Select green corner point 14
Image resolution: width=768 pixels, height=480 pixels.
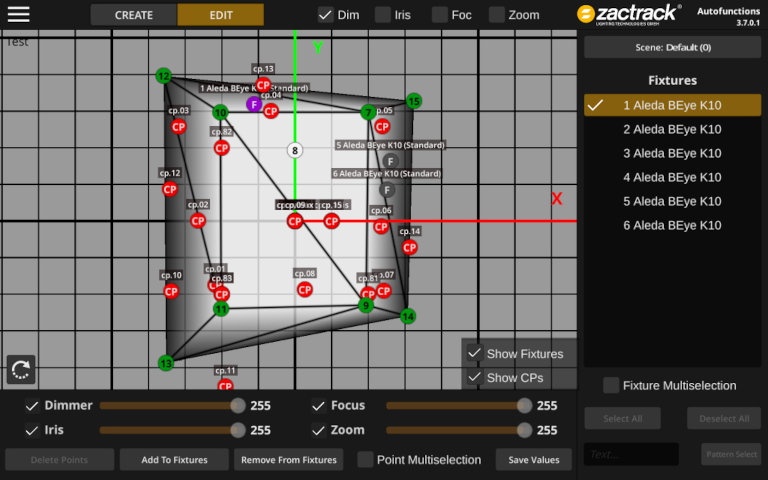pyautogui.click(x=408, y=316)
